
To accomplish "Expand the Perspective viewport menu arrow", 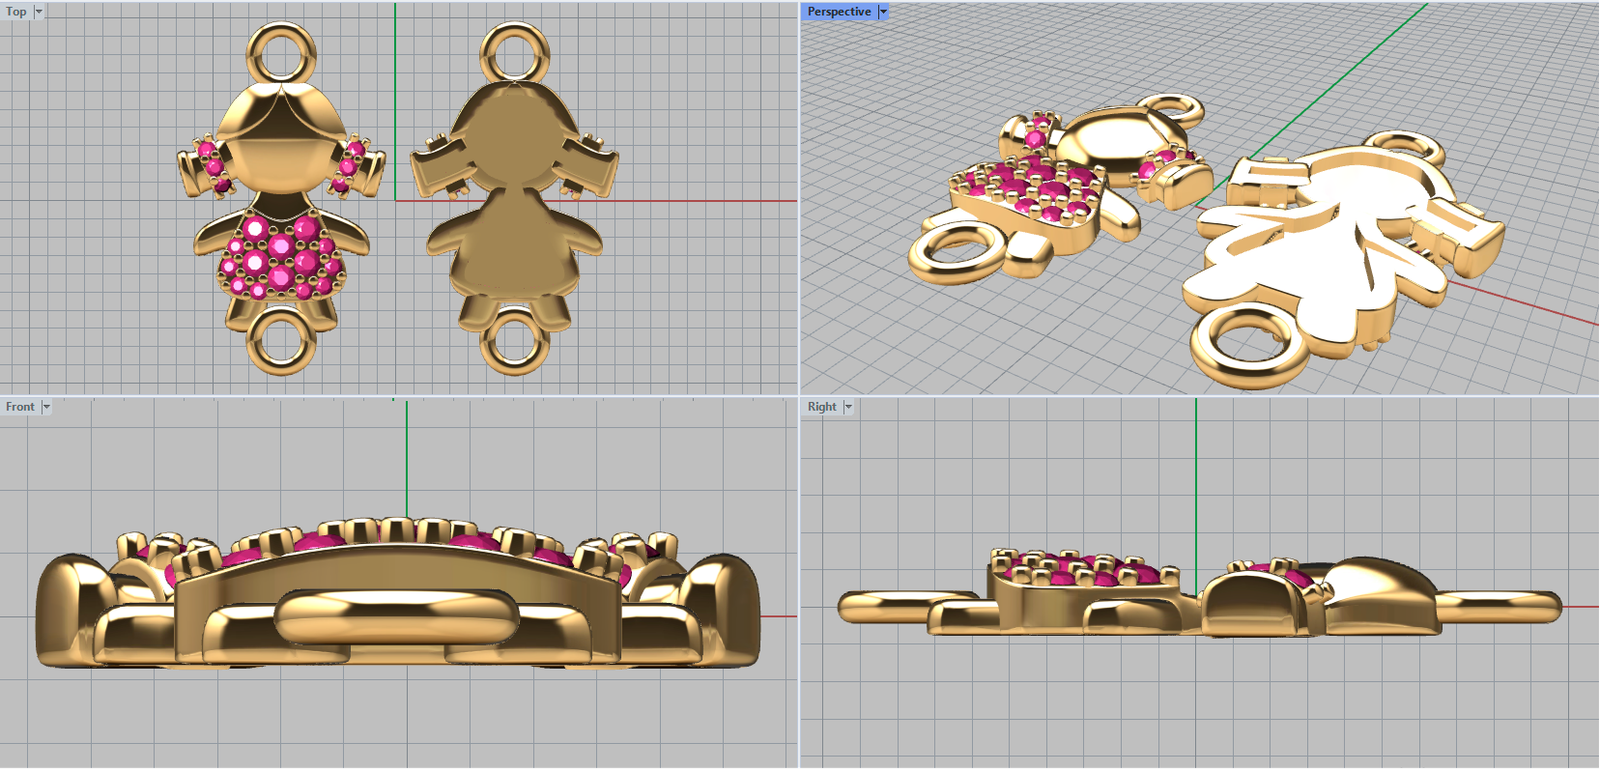I will tap(883, 12).
